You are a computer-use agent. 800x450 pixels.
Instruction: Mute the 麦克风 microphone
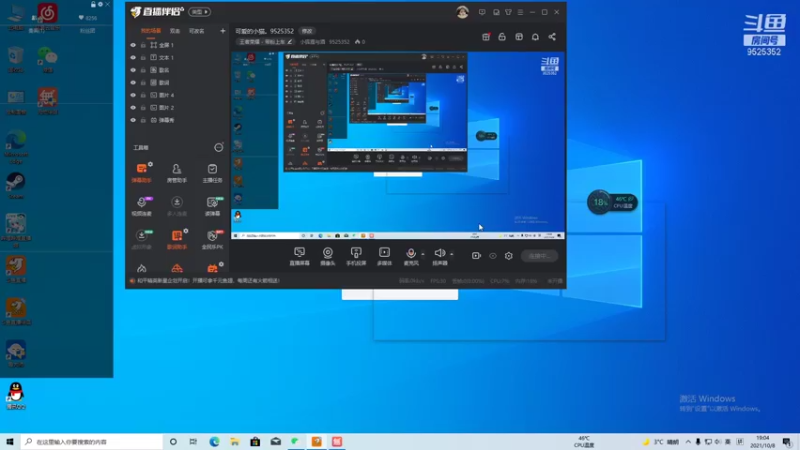[x=411, y=254]
